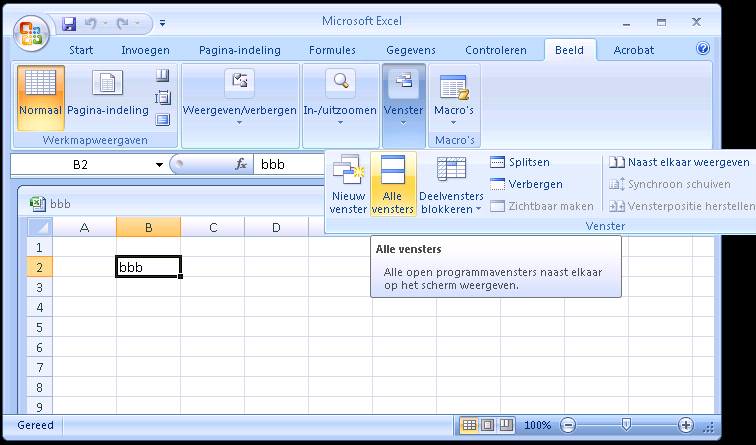Toggle Synchroon schuiven

click(x=670, y=184)
